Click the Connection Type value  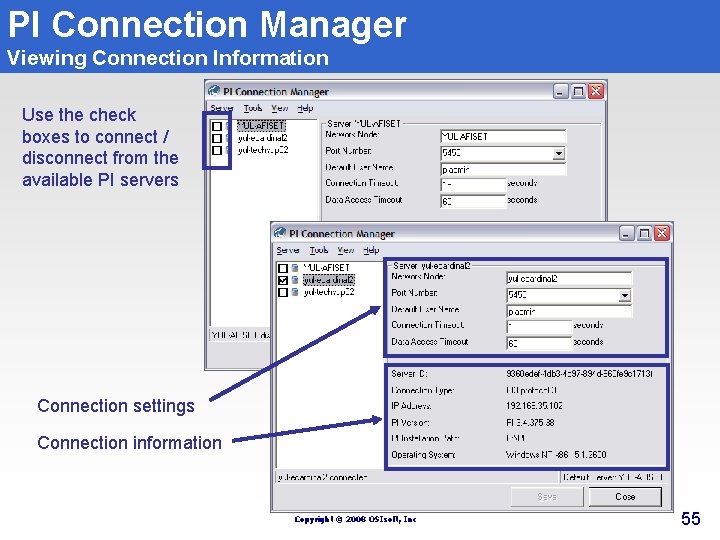[531, 390]
